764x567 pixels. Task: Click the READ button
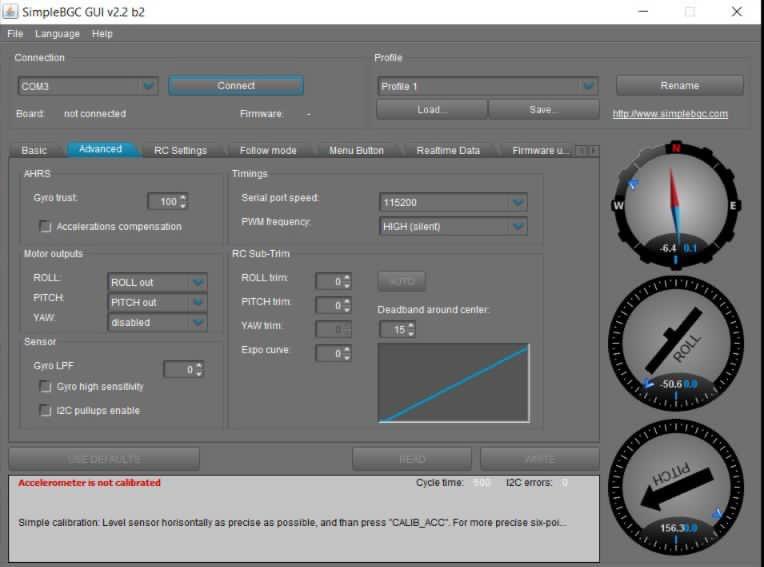[x=412, y=459]
